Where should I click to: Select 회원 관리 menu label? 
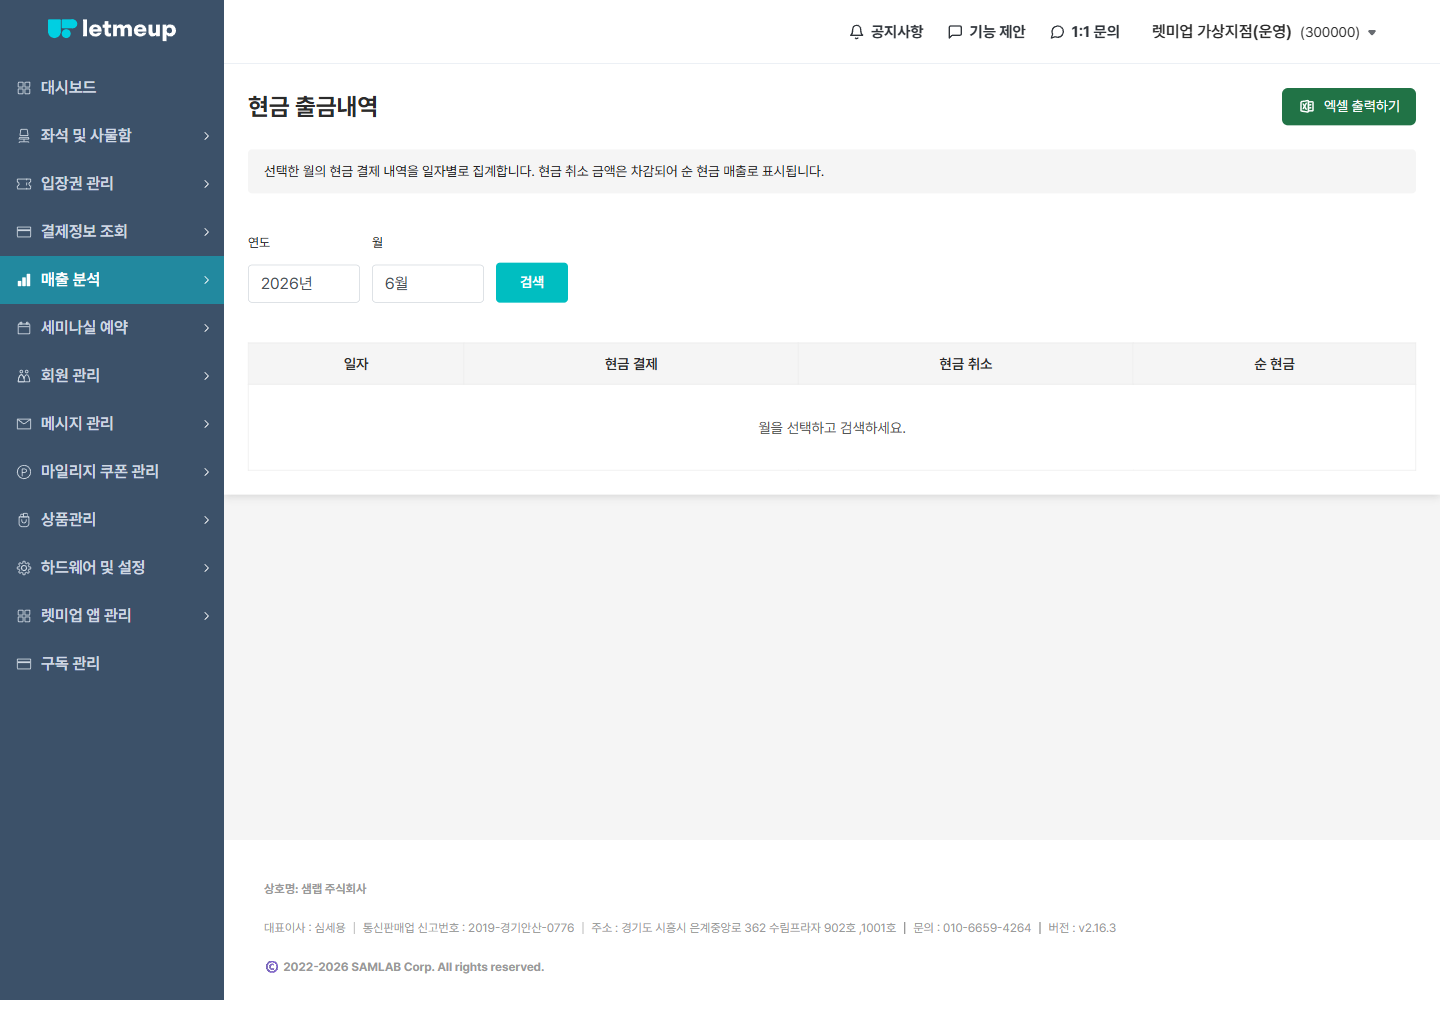(70, 376)
